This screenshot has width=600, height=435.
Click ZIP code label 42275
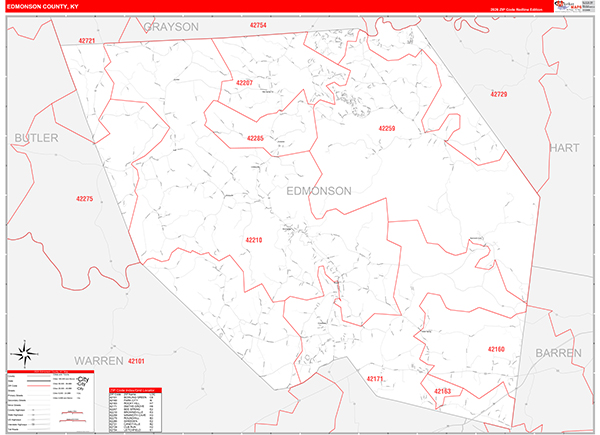[x=85, y=199]
